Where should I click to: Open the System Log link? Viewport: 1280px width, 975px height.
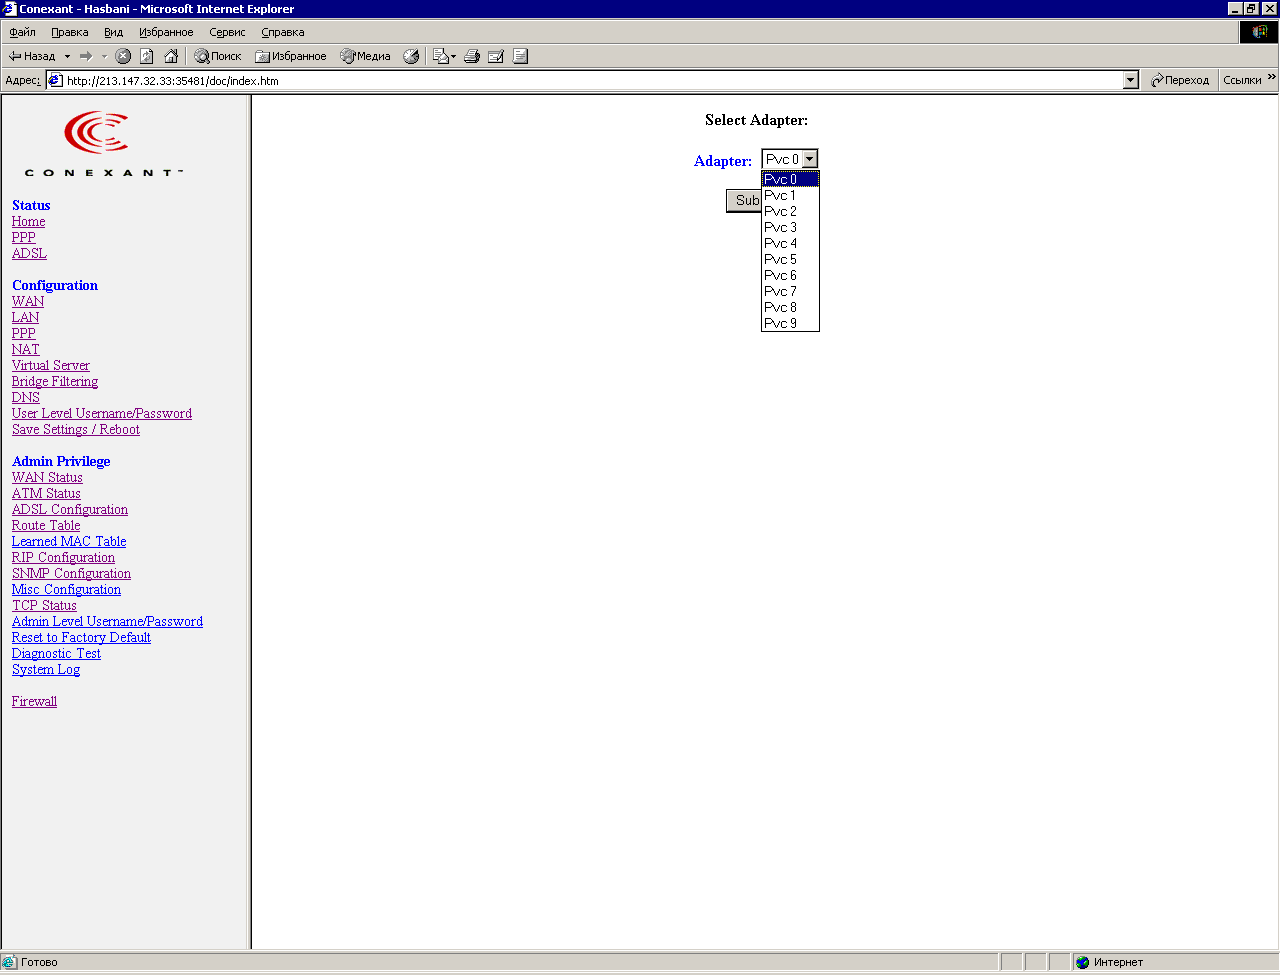(x=46, y=669)
